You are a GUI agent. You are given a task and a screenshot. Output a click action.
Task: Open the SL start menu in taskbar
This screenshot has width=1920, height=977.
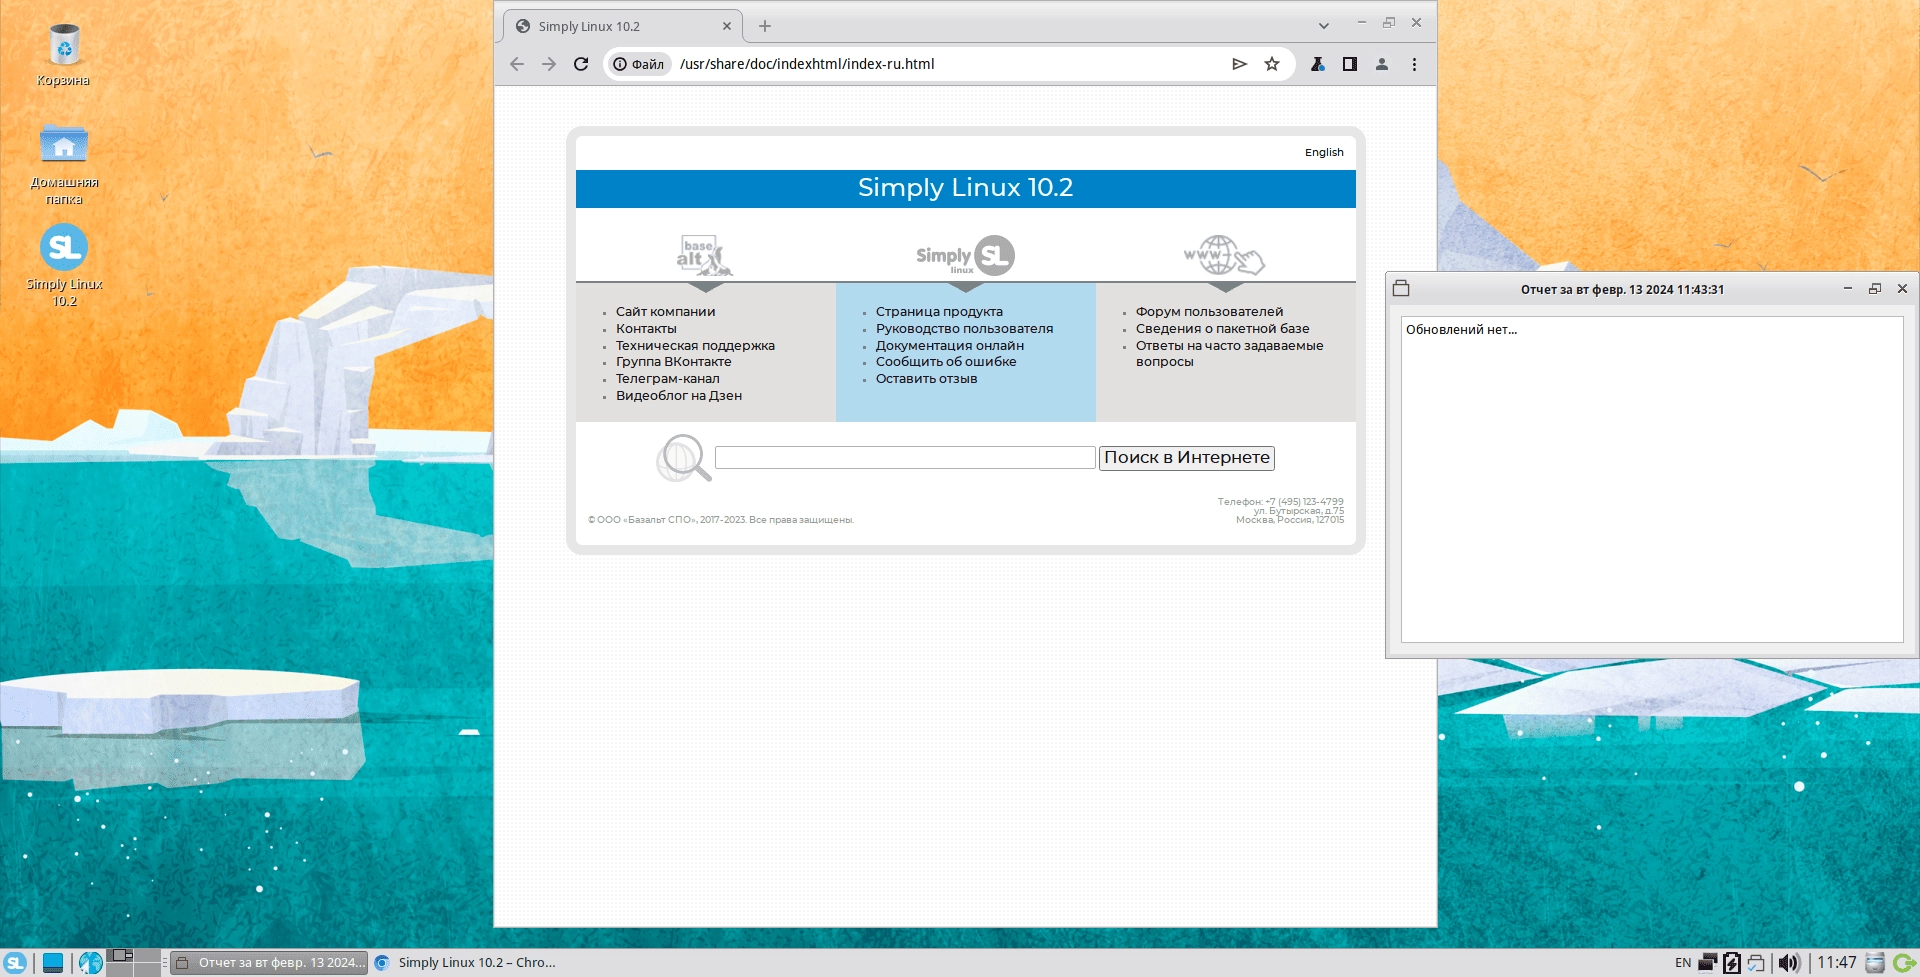pyautogui.click(x=15, y=963)
